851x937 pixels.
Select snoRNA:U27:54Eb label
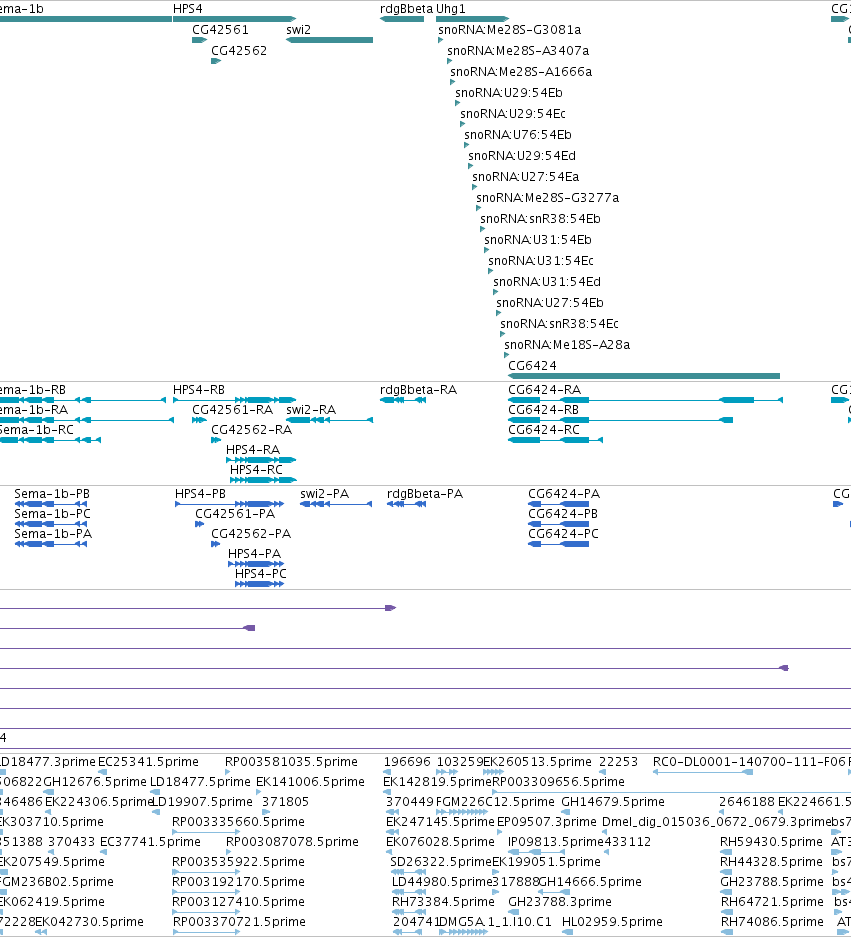pyautogui.click(x=550, y=302)
